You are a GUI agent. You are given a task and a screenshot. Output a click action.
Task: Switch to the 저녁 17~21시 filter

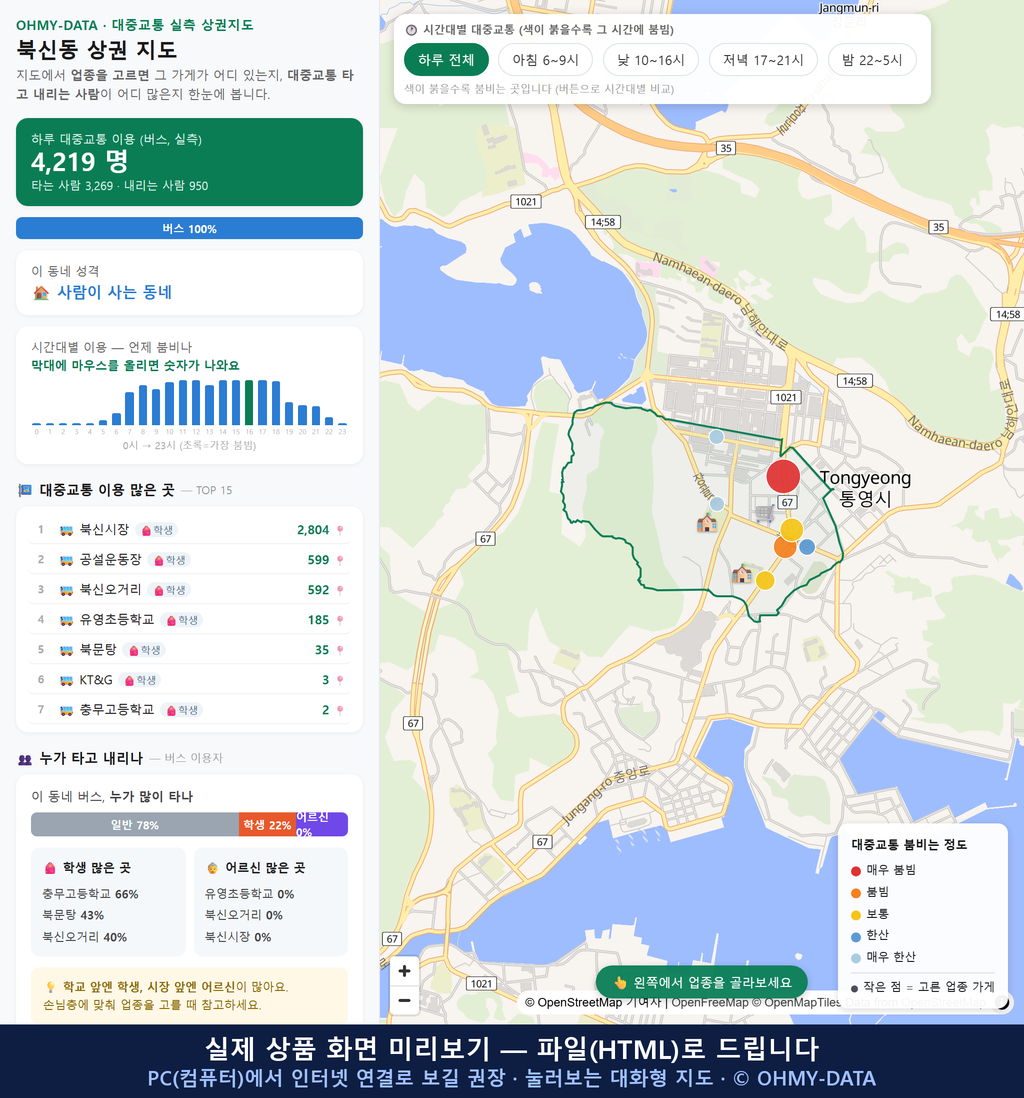(x=763, y=60)
